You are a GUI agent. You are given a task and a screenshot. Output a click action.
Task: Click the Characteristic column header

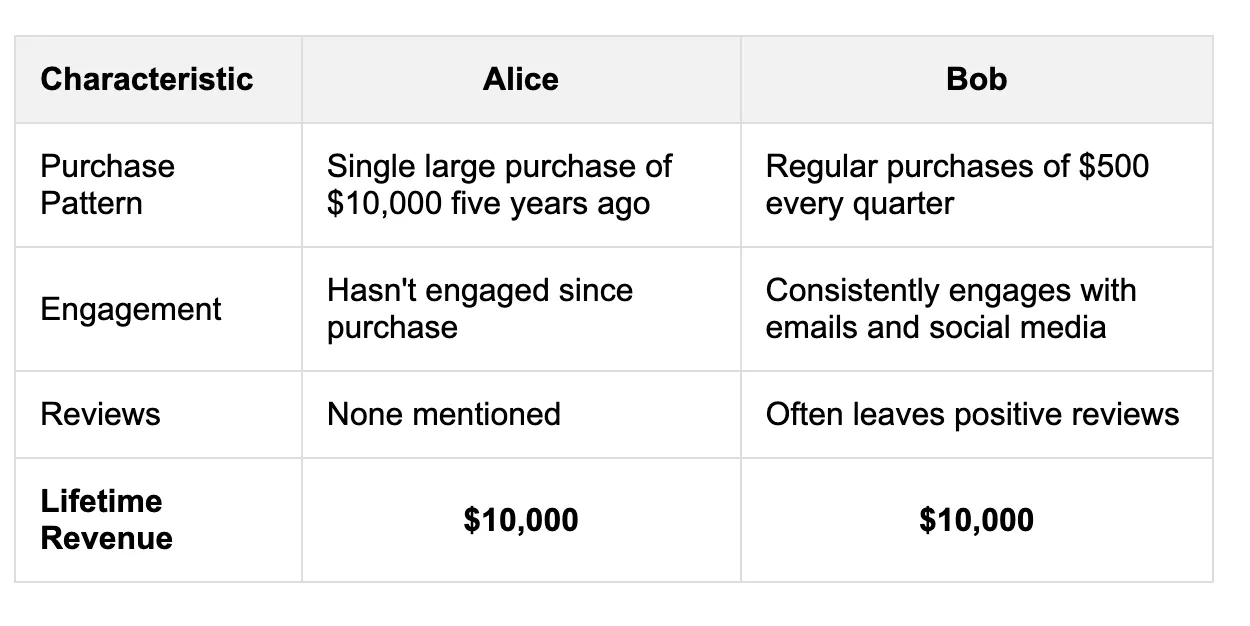(x=147, y=79)
